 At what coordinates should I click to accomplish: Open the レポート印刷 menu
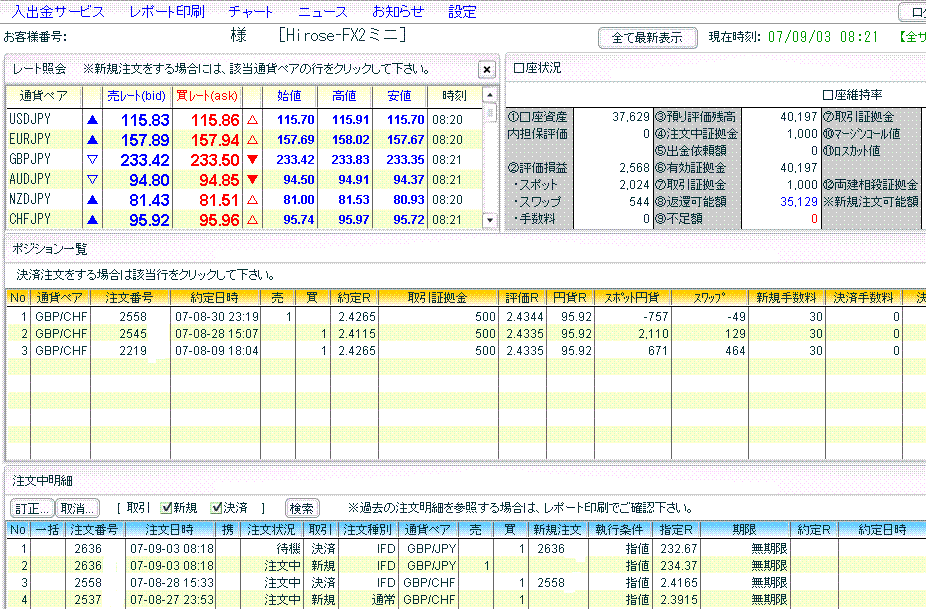click(x=167, y=12)
